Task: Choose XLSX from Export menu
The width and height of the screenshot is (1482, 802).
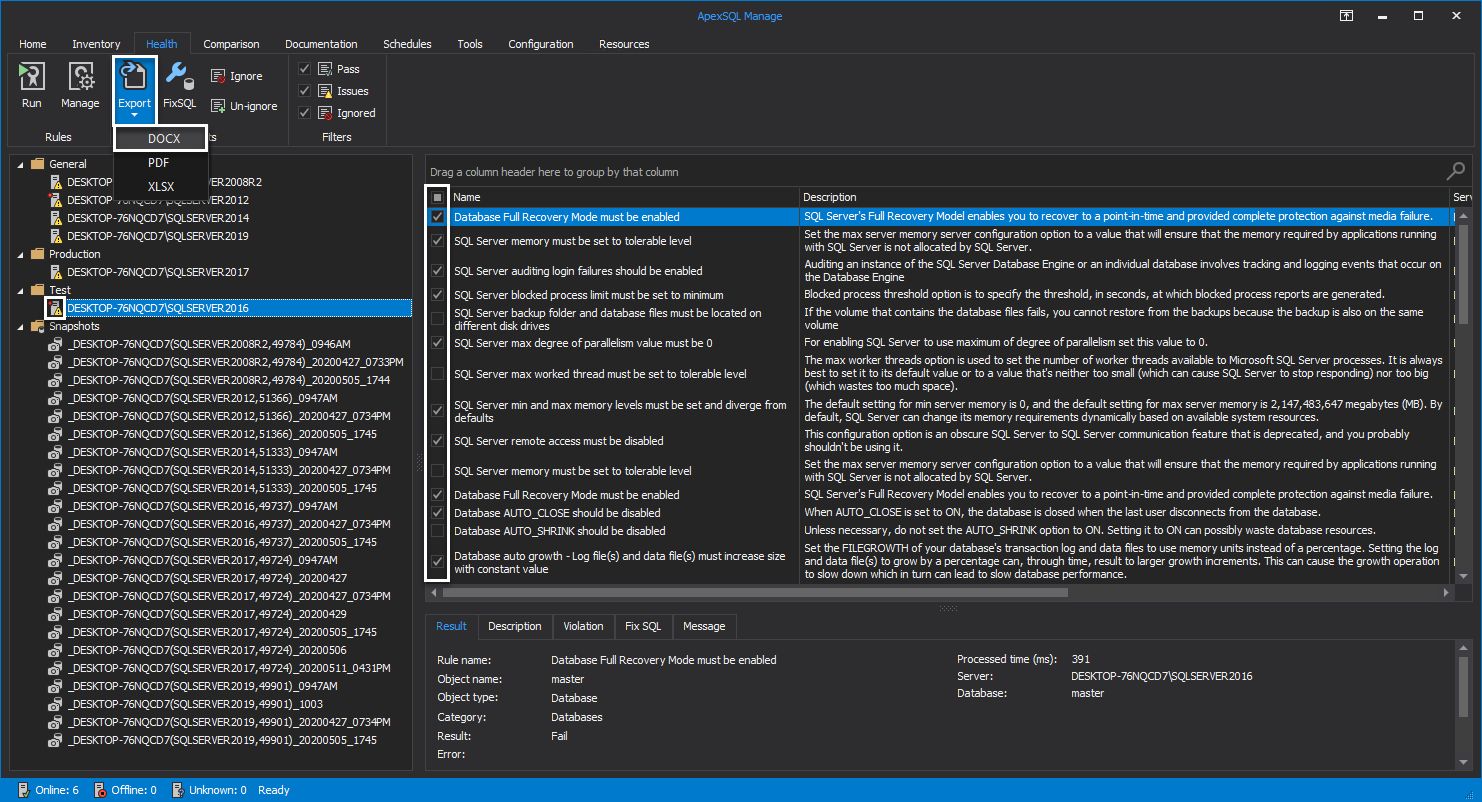Action: tap(160, 186)
